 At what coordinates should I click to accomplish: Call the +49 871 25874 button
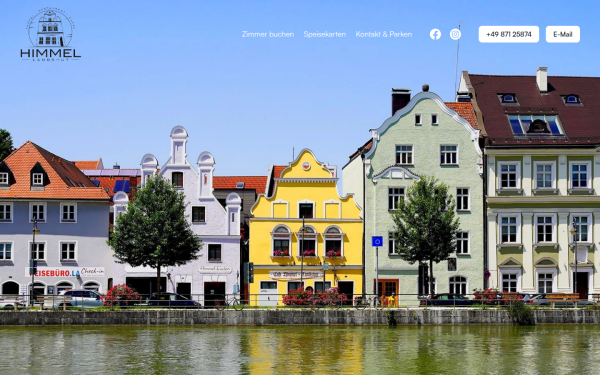coord(509,34)
